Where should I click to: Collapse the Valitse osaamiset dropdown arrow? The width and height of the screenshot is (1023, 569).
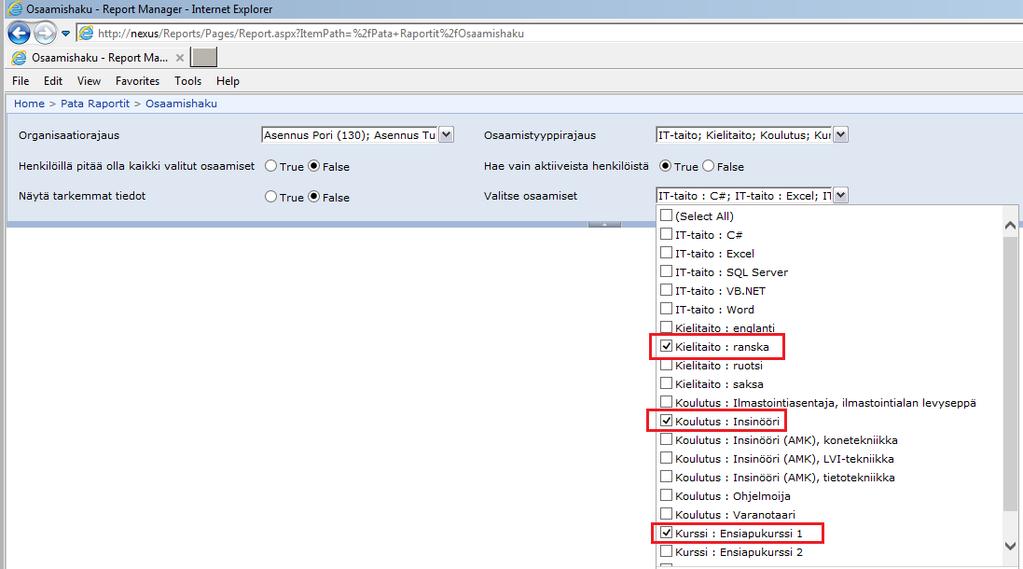tap(841, 195)
